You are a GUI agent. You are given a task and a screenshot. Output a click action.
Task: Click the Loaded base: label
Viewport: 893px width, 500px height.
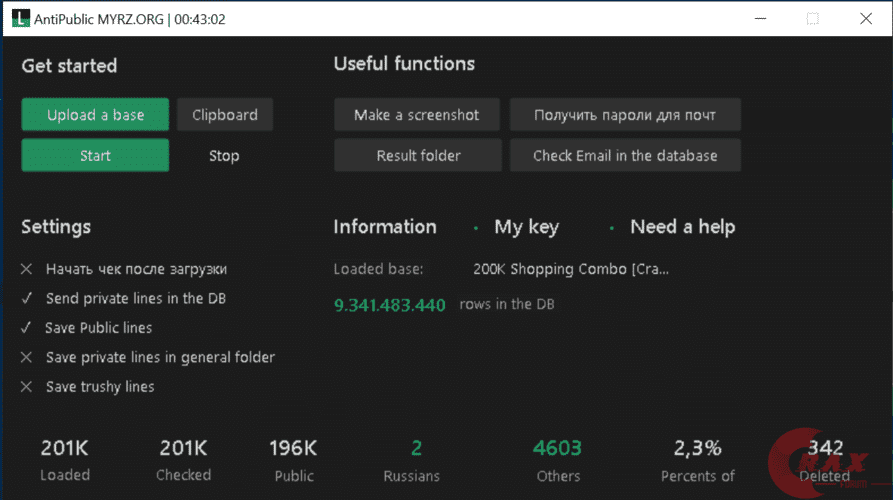[378, 269]
